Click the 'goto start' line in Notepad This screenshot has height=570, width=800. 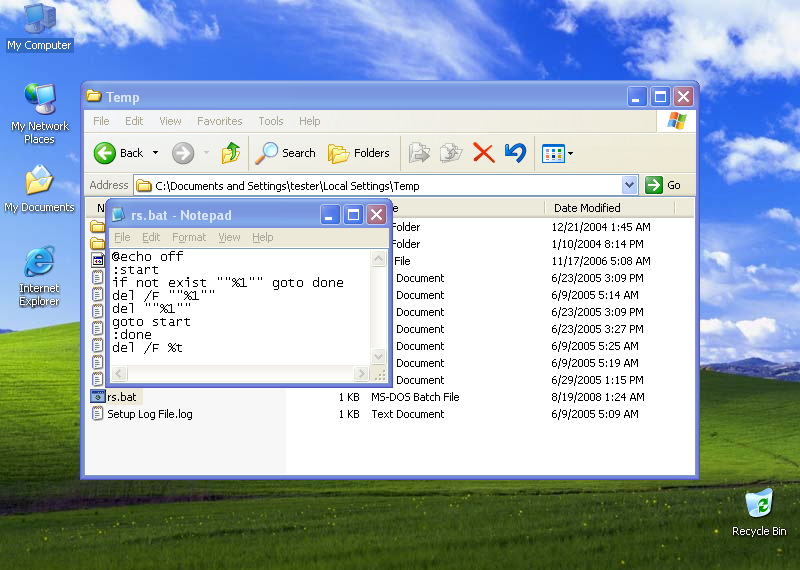pyautogui.click(x=151, y=322)
